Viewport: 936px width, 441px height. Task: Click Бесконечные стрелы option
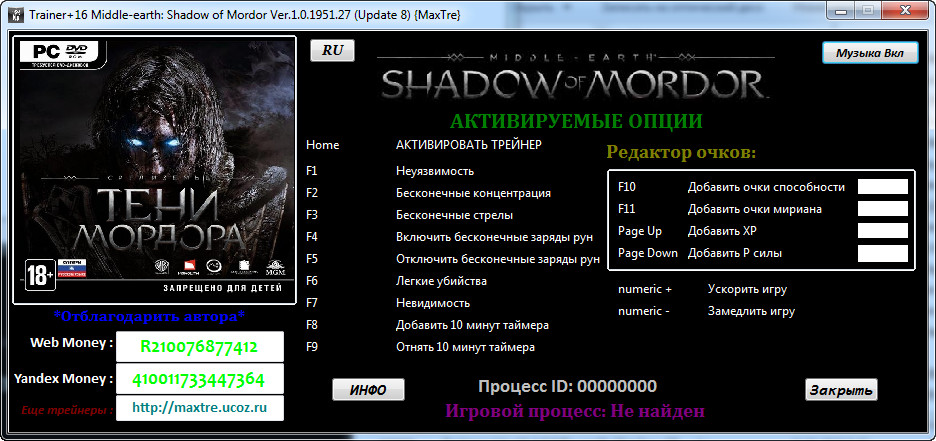(x=454, y=215)
